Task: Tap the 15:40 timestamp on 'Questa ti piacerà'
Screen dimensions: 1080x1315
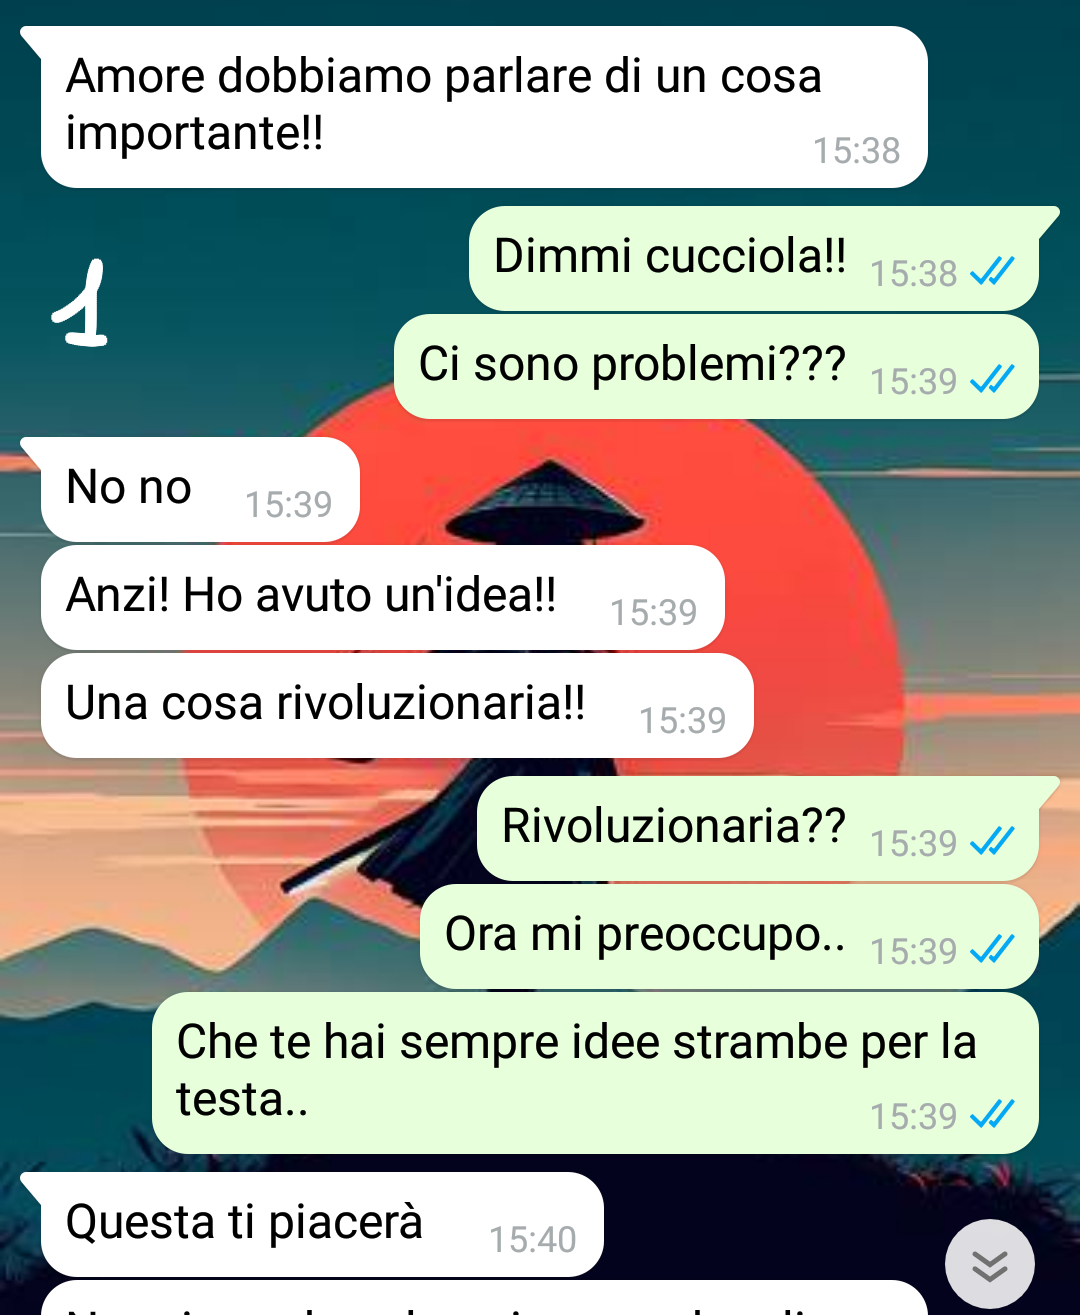Action: pyautogui.click(x=532, y=1240)
